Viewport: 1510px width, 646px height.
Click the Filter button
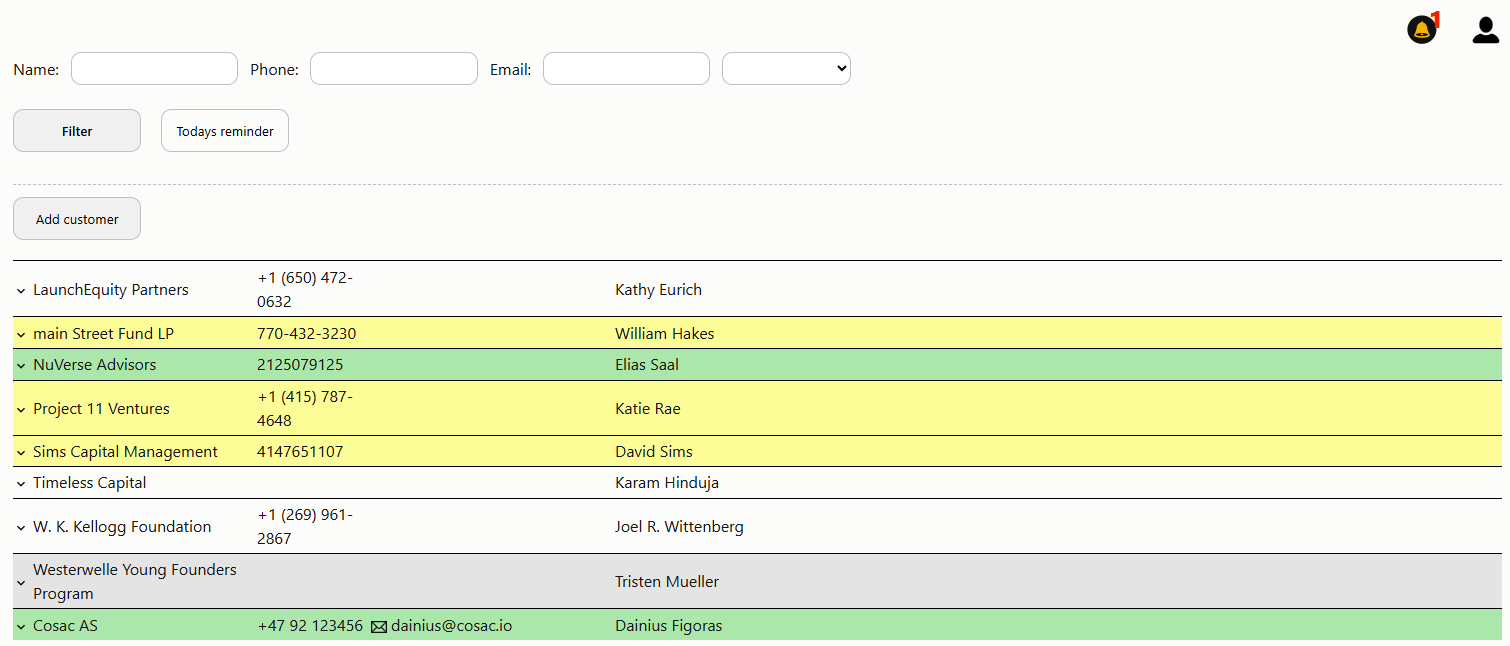(x=77, y=131)
